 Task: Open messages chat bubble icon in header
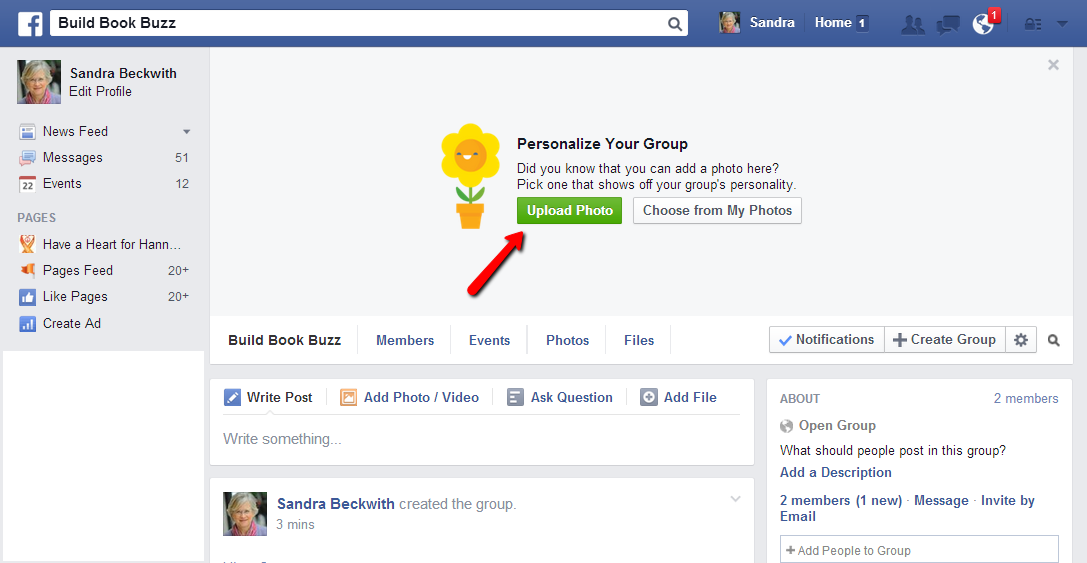pos(948,25)
